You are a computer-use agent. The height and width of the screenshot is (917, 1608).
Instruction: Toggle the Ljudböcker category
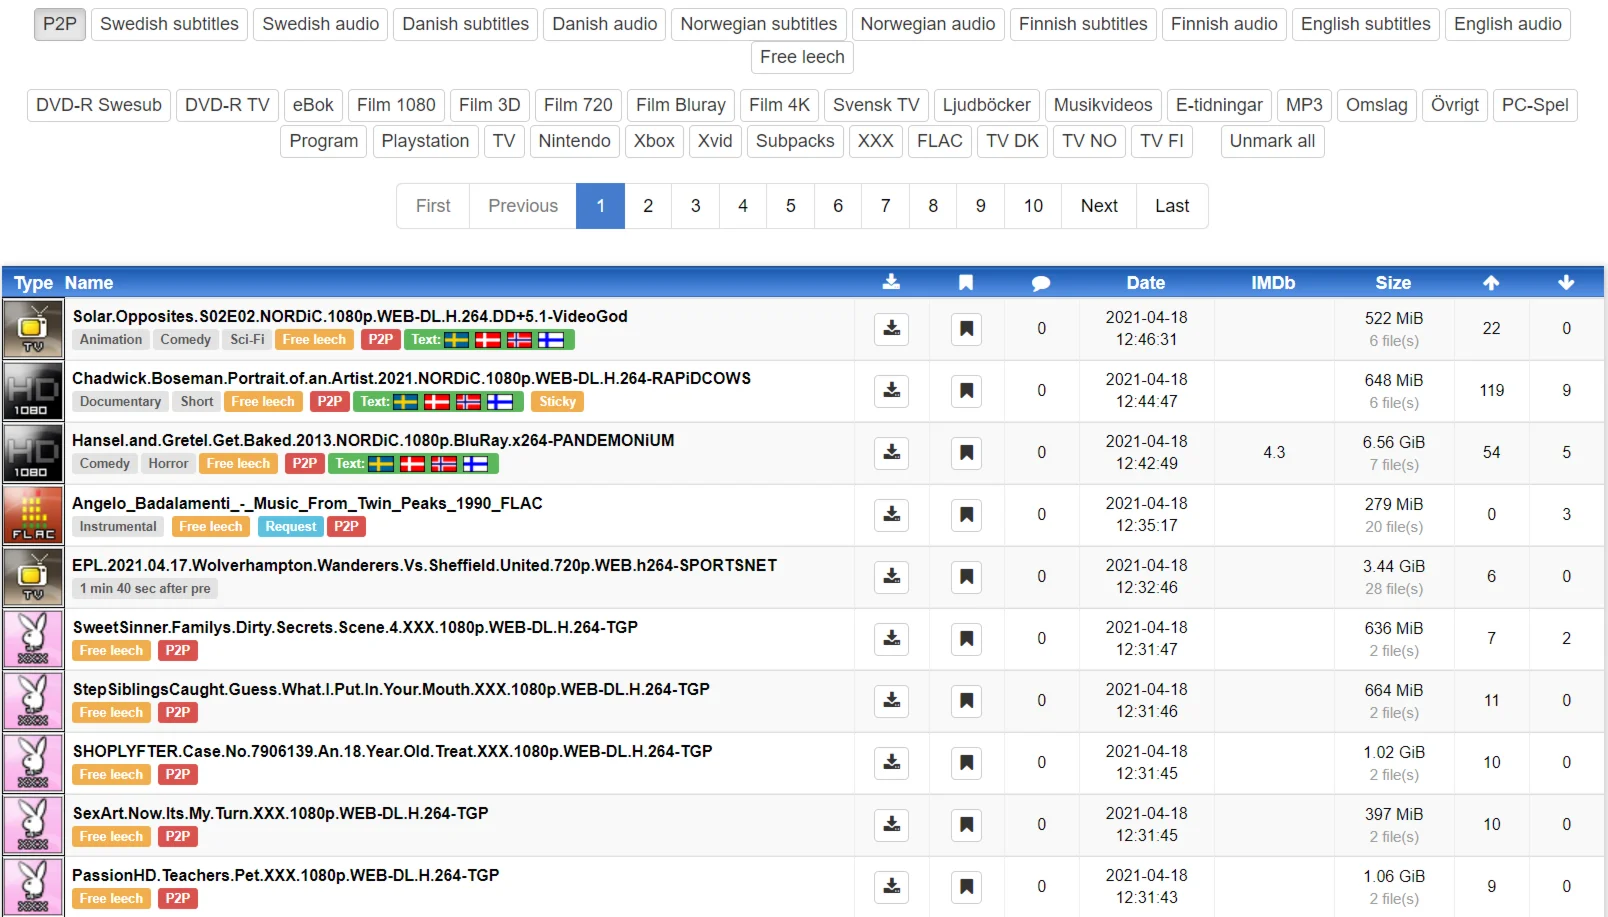987,105
